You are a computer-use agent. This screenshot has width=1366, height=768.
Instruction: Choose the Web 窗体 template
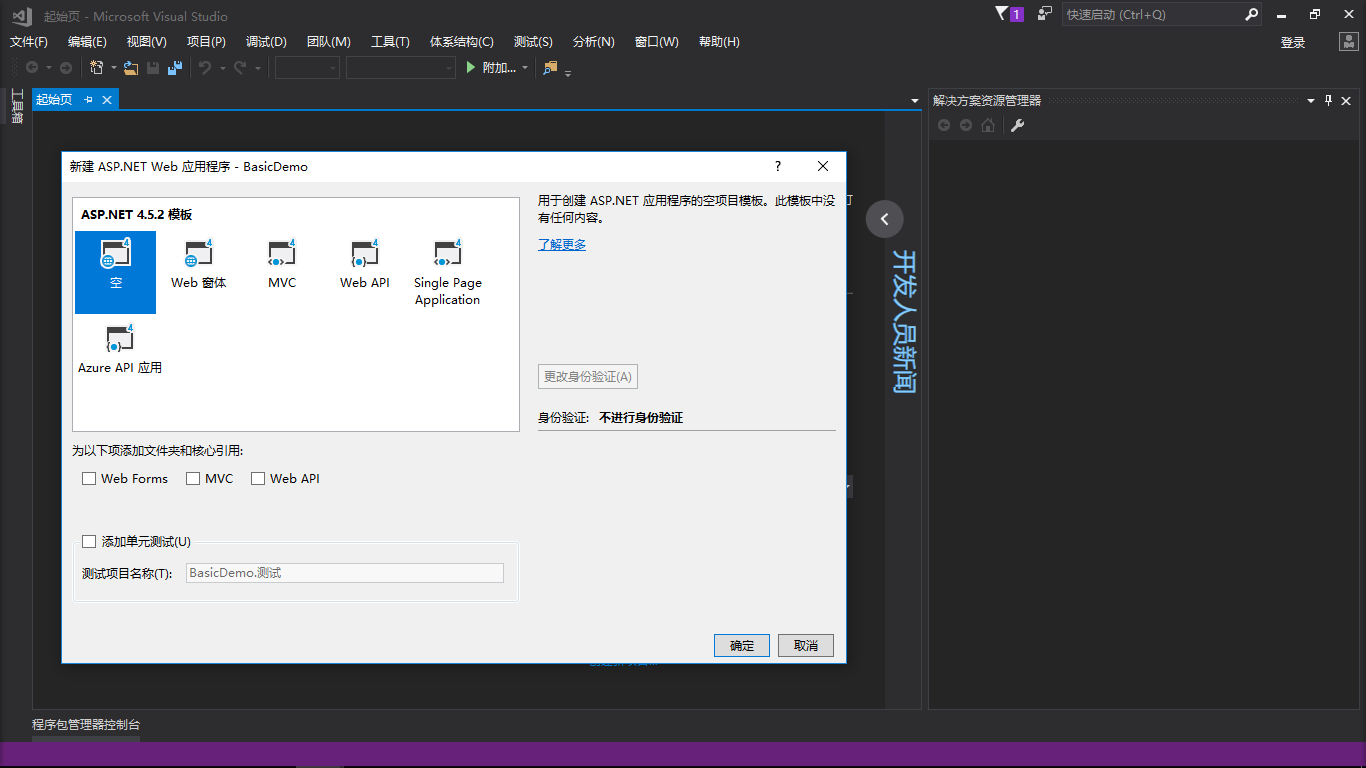click(199, 264)
